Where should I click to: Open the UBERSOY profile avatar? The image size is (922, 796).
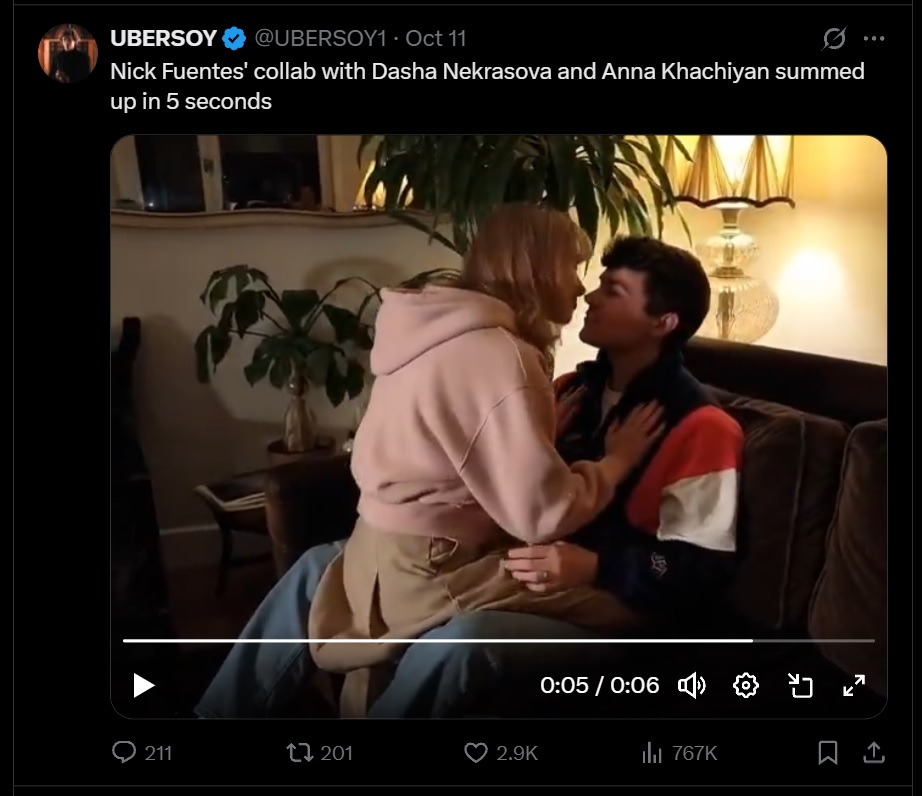68,53
